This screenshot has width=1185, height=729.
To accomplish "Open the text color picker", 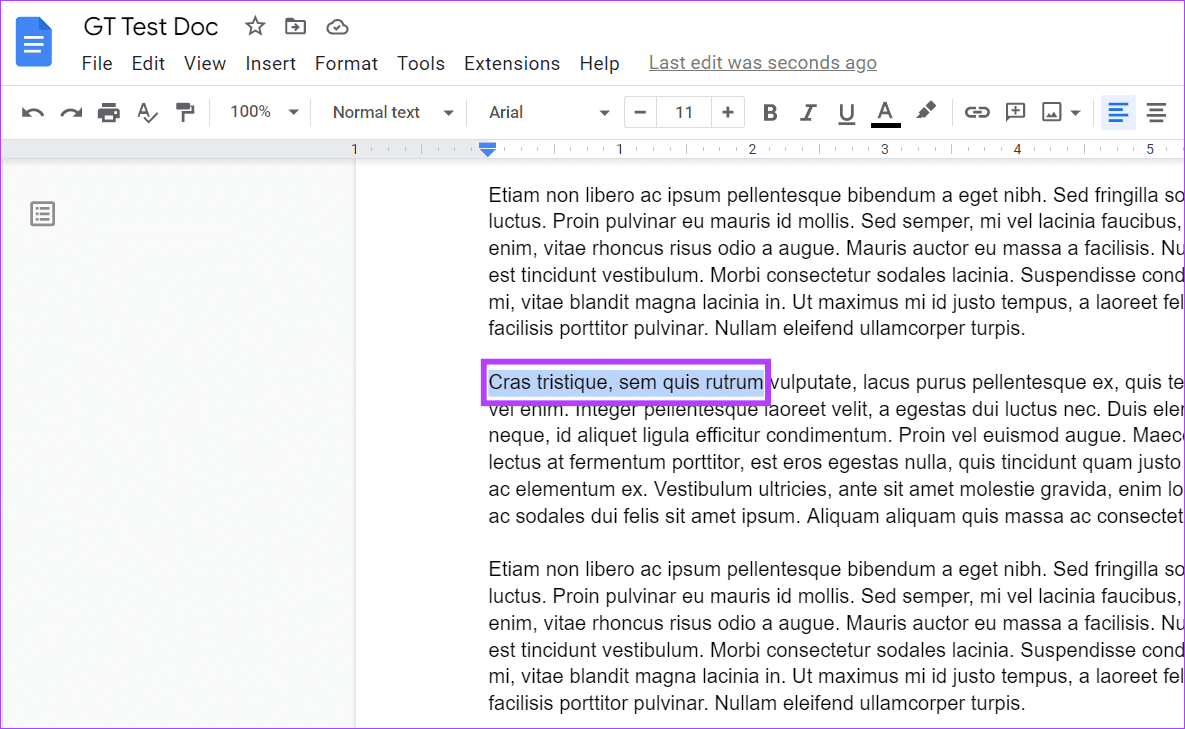I will point(885,113).
